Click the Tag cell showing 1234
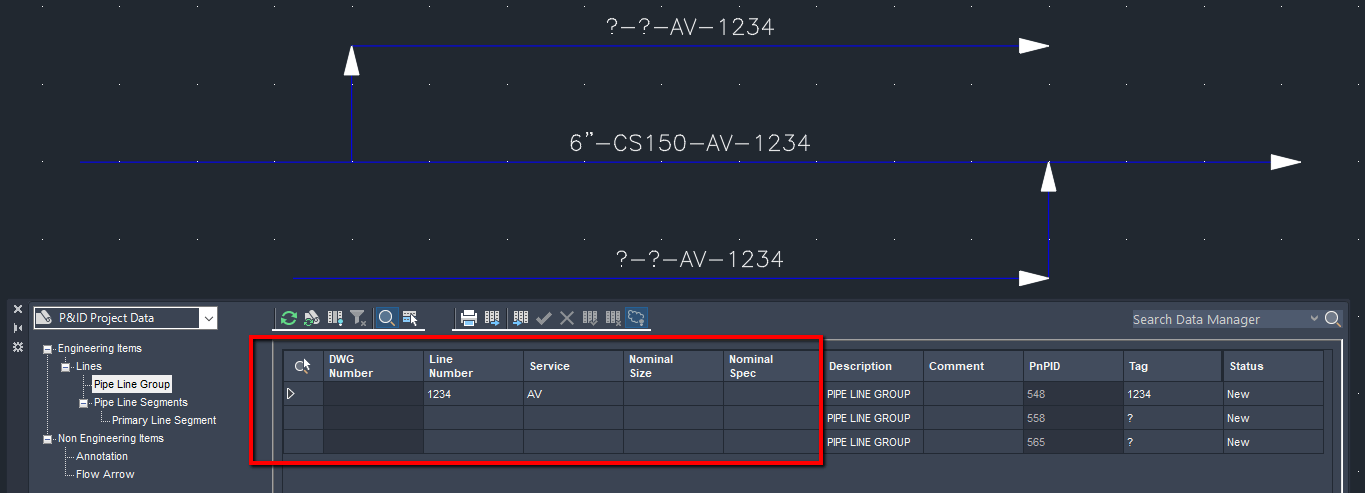 [x=1173, y=394]
